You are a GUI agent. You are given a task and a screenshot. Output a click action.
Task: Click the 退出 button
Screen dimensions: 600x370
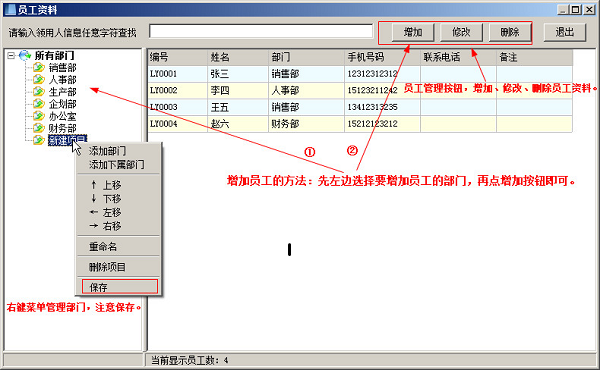(x=565, y=32)
